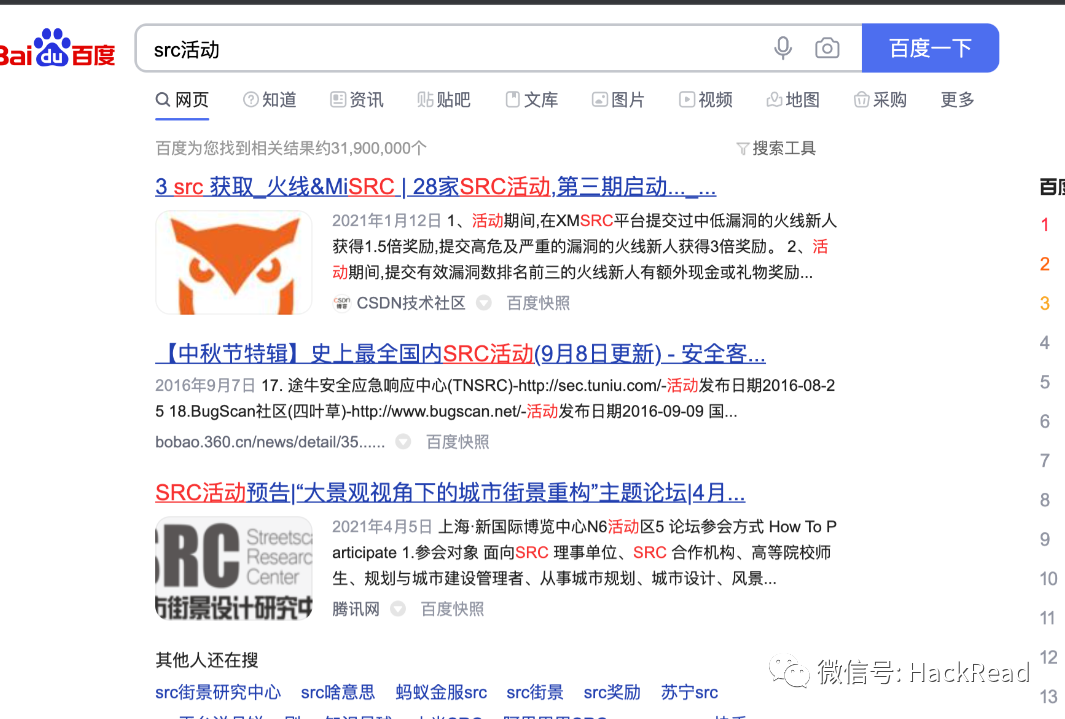The image size is (1065, 719).
Task: Click hot list rank number 4
Action: [x=1045, y=343]
